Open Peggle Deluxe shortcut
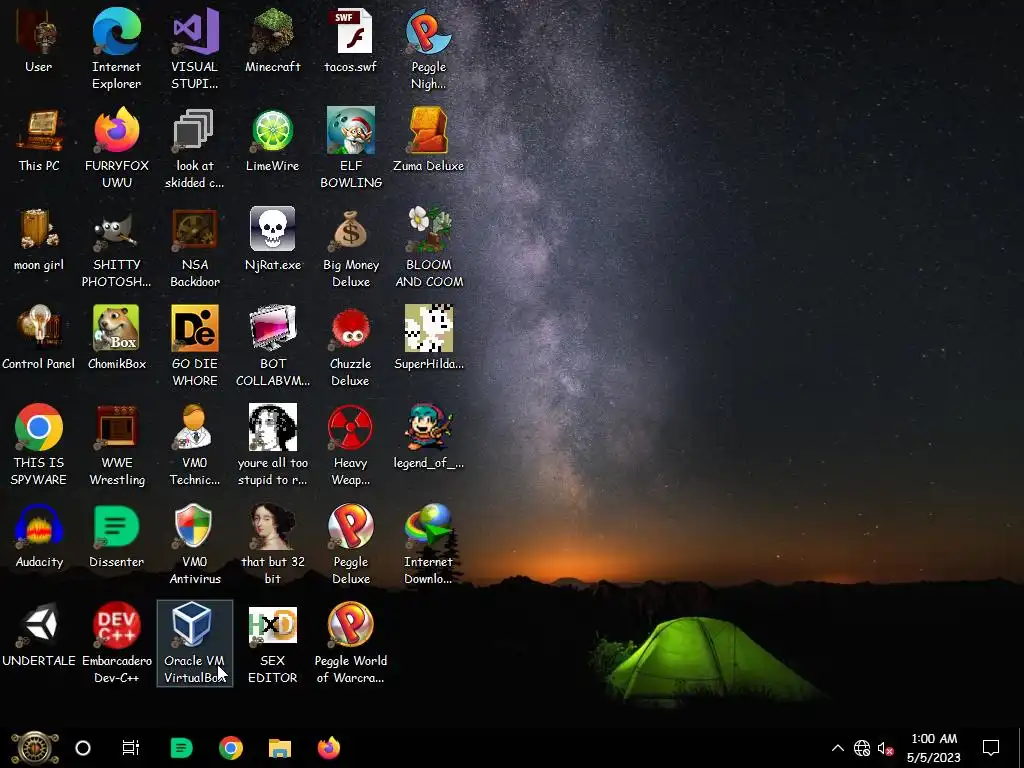Image resolution: width=1024 pixels, height=768 pixels. [351, 545]
